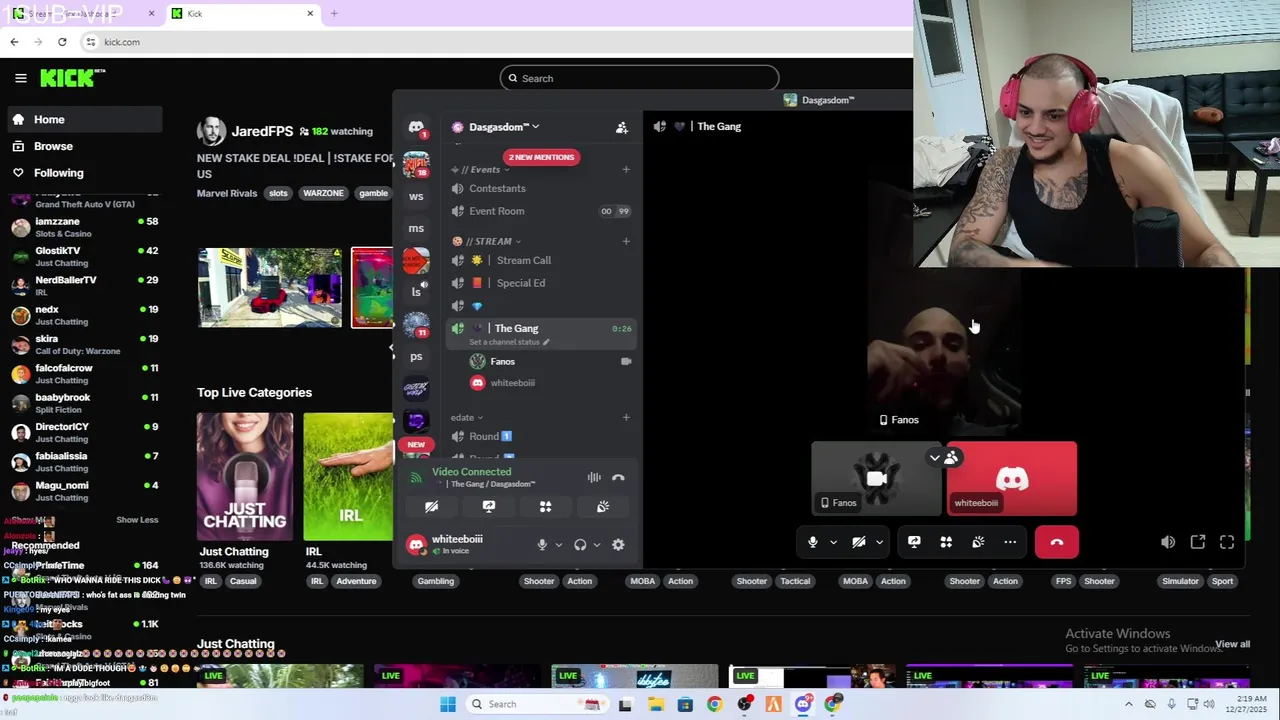The height and width of the screenshot is (720, 1280).
Task: Toggle camera in the Video Connected panel
Action: click(432, 507)
